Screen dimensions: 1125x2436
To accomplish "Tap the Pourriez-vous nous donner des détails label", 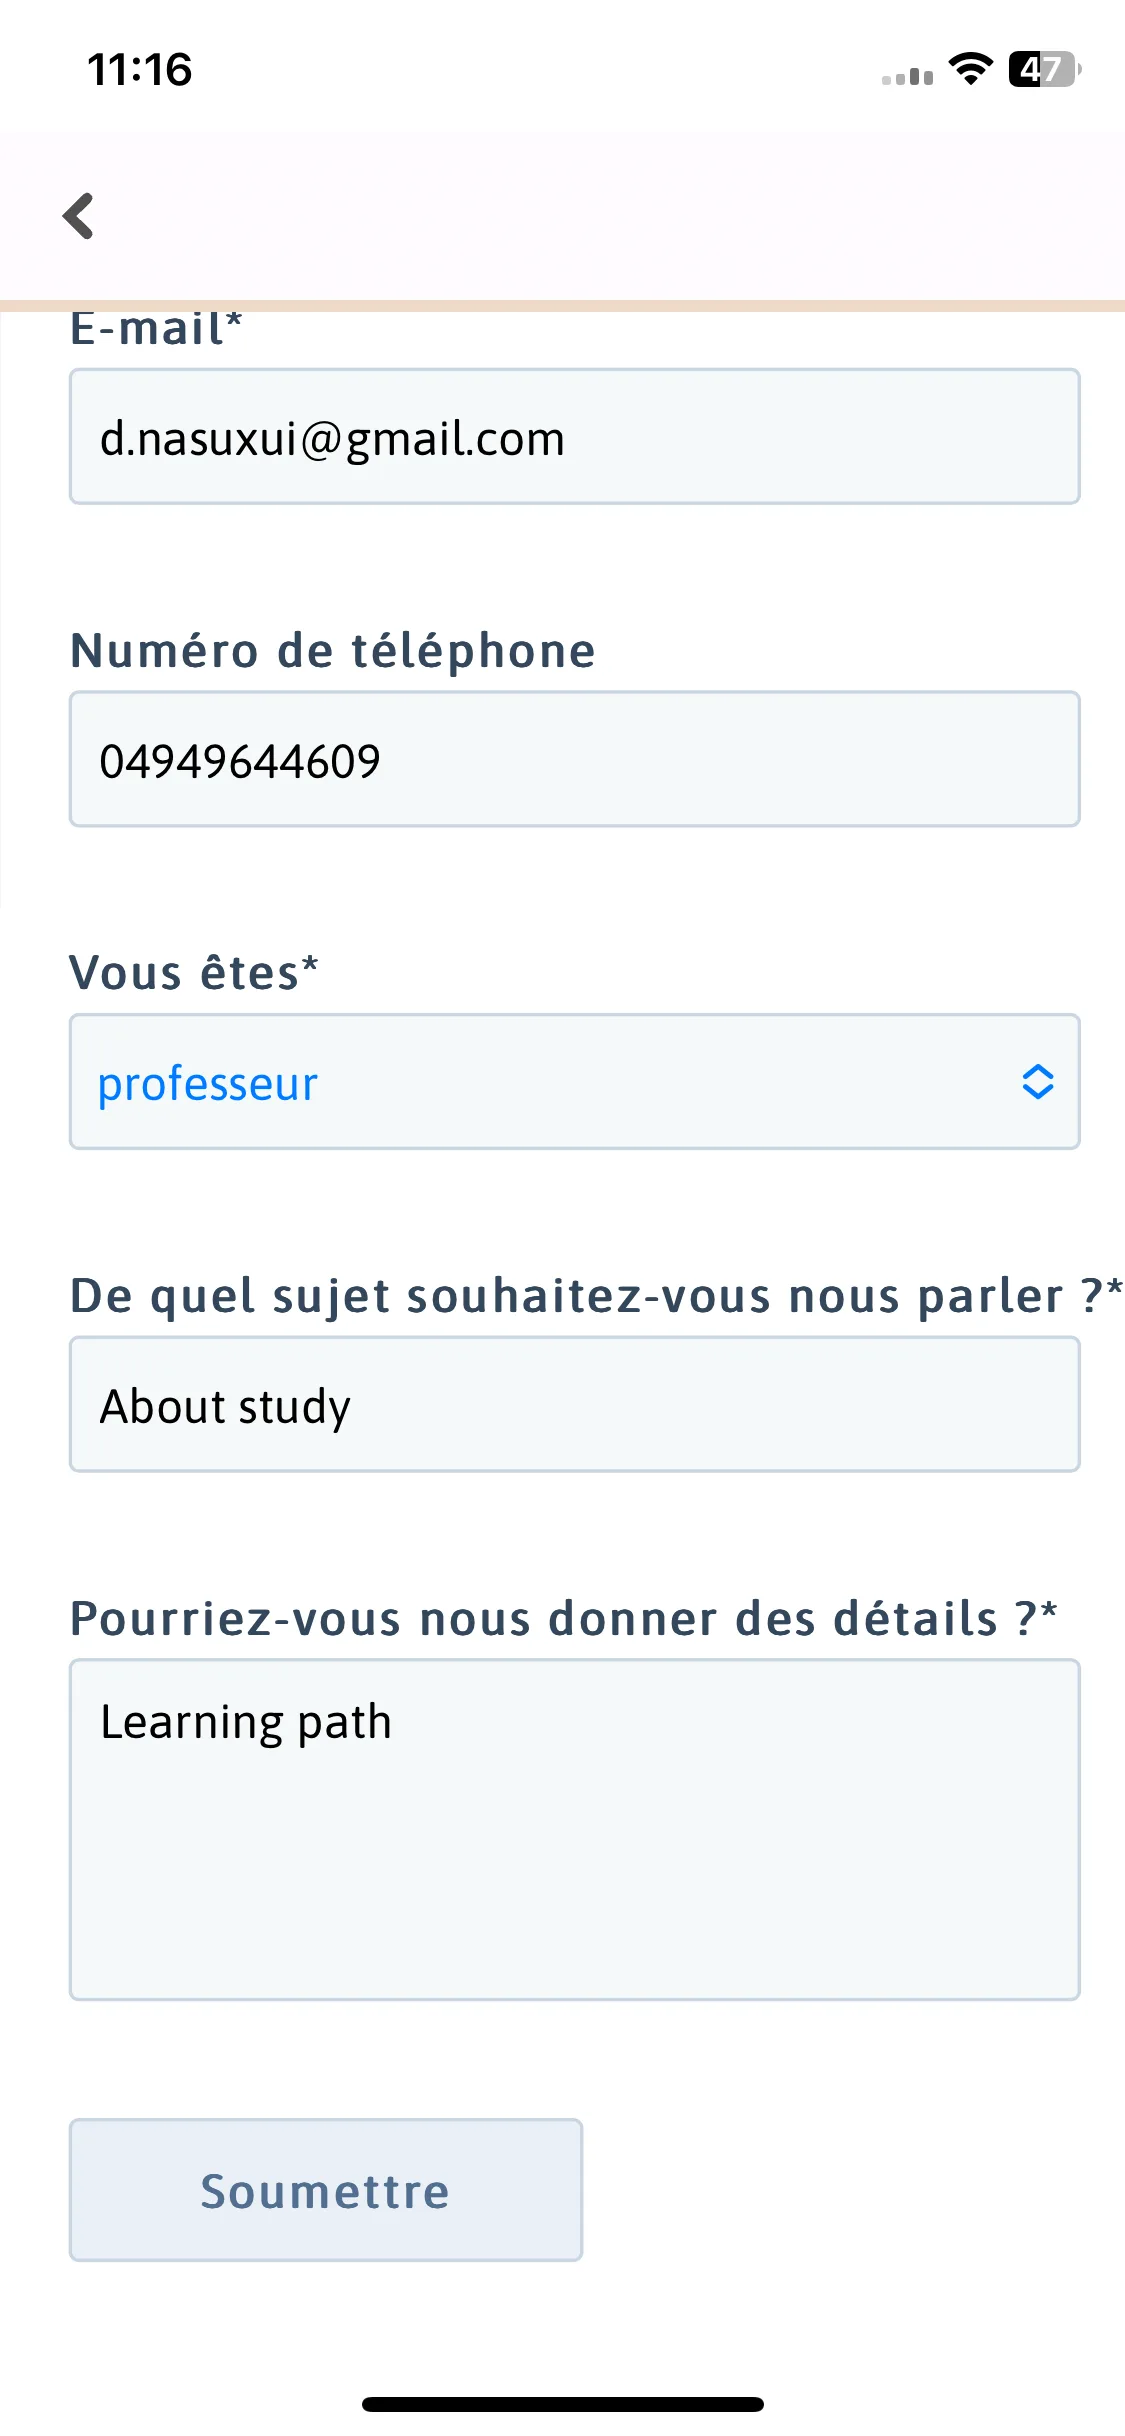I will coord(562,1618).
